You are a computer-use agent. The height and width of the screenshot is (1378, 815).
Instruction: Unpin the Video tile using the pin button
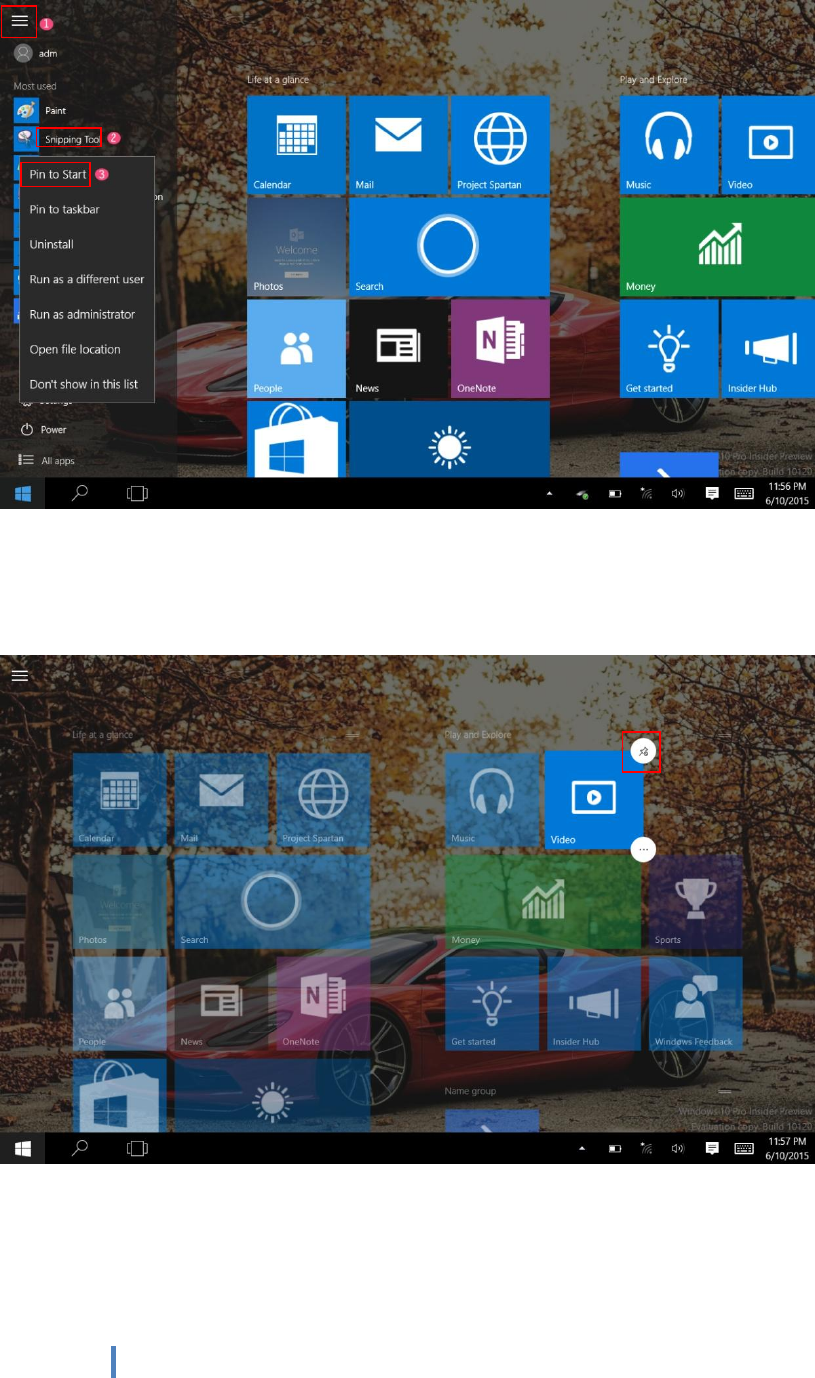644,752
